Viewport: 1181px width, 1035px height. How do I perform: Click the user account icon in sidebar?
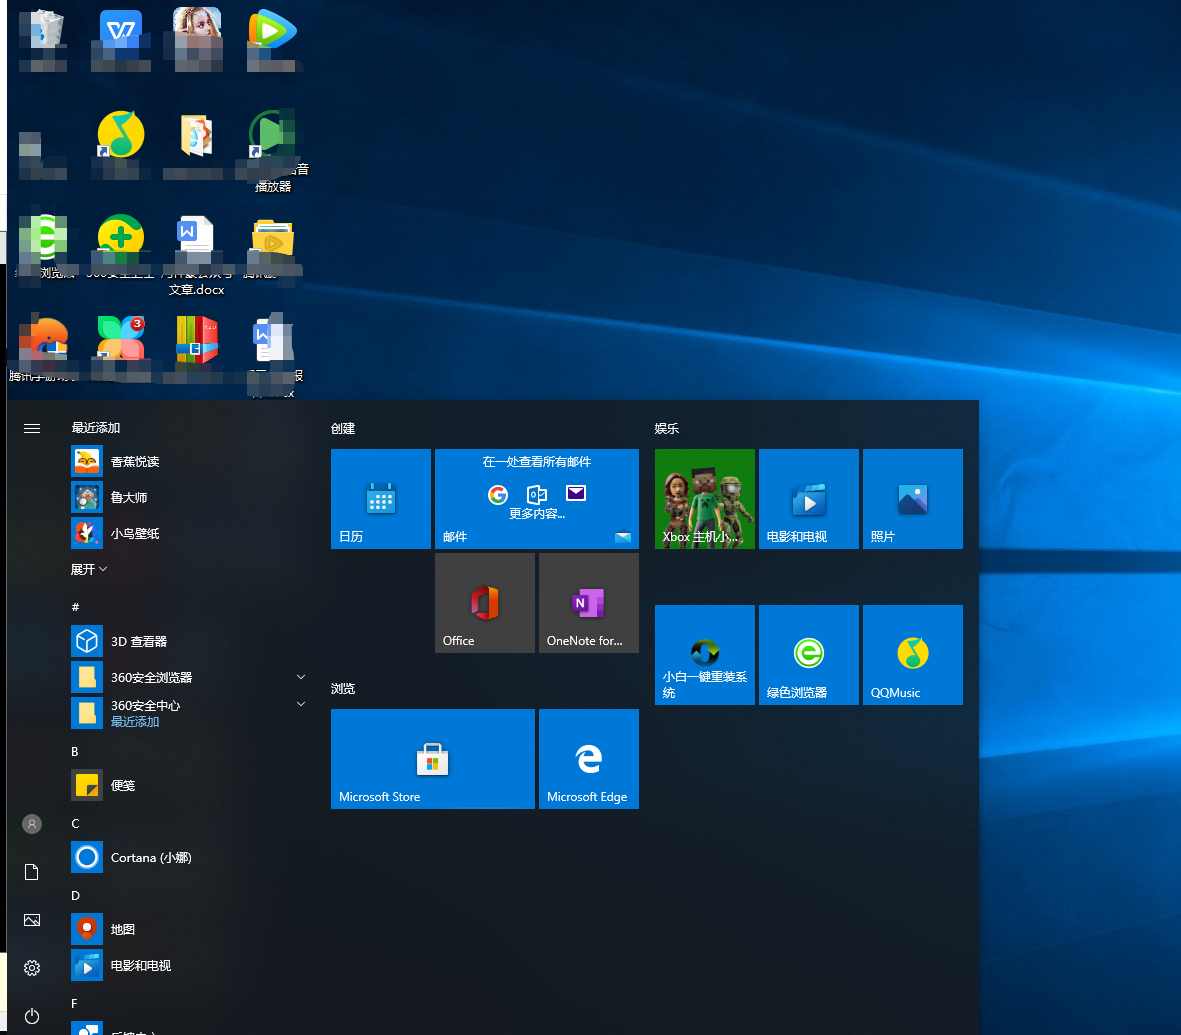pos(32,824)
